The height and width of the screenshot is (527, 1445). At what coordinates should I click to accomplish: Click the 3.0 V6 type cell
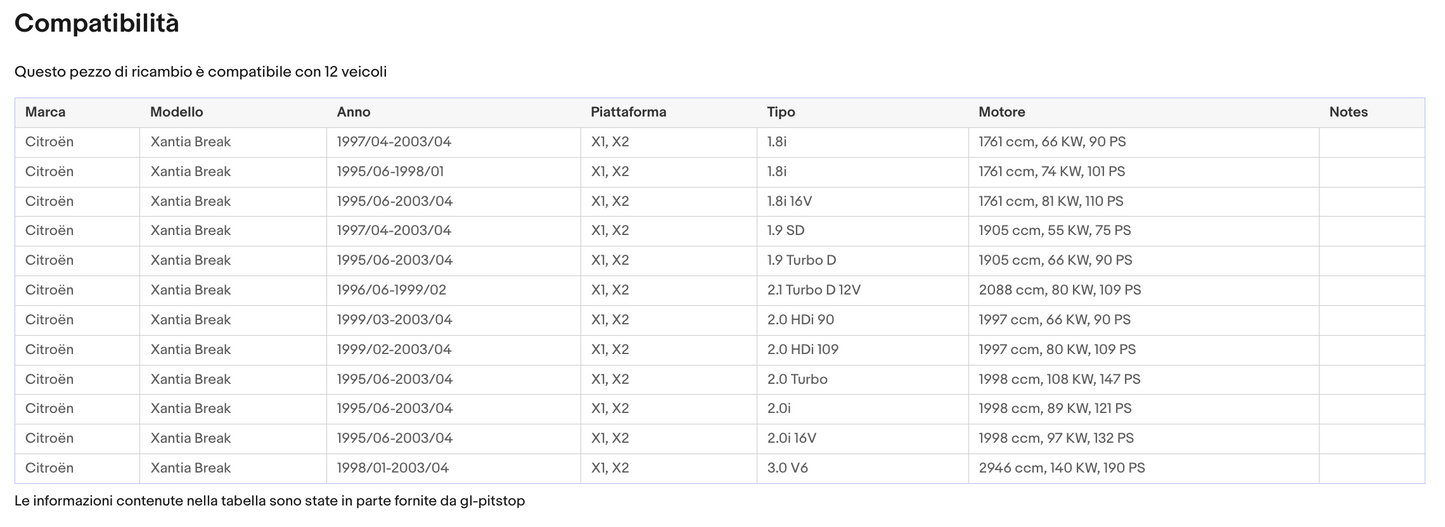787,468
